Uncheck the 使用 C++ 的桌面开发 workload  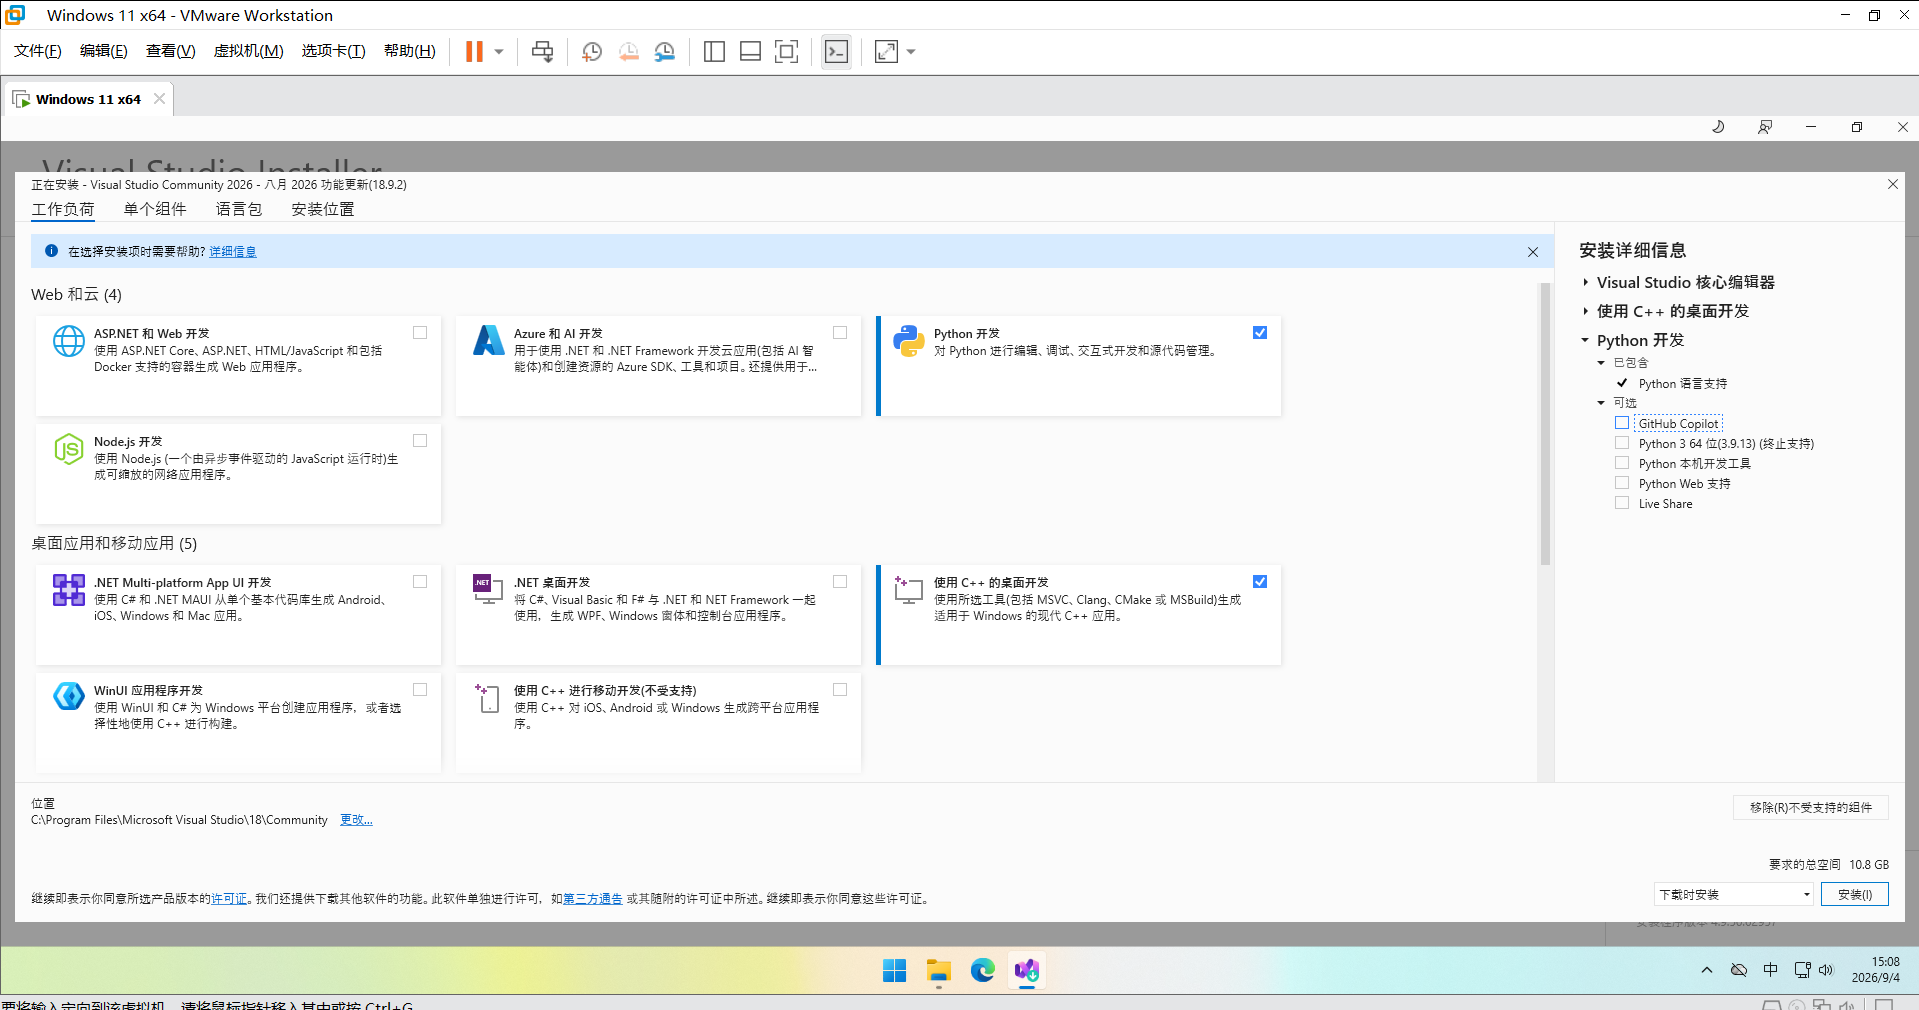click(x=1260, y=582)
